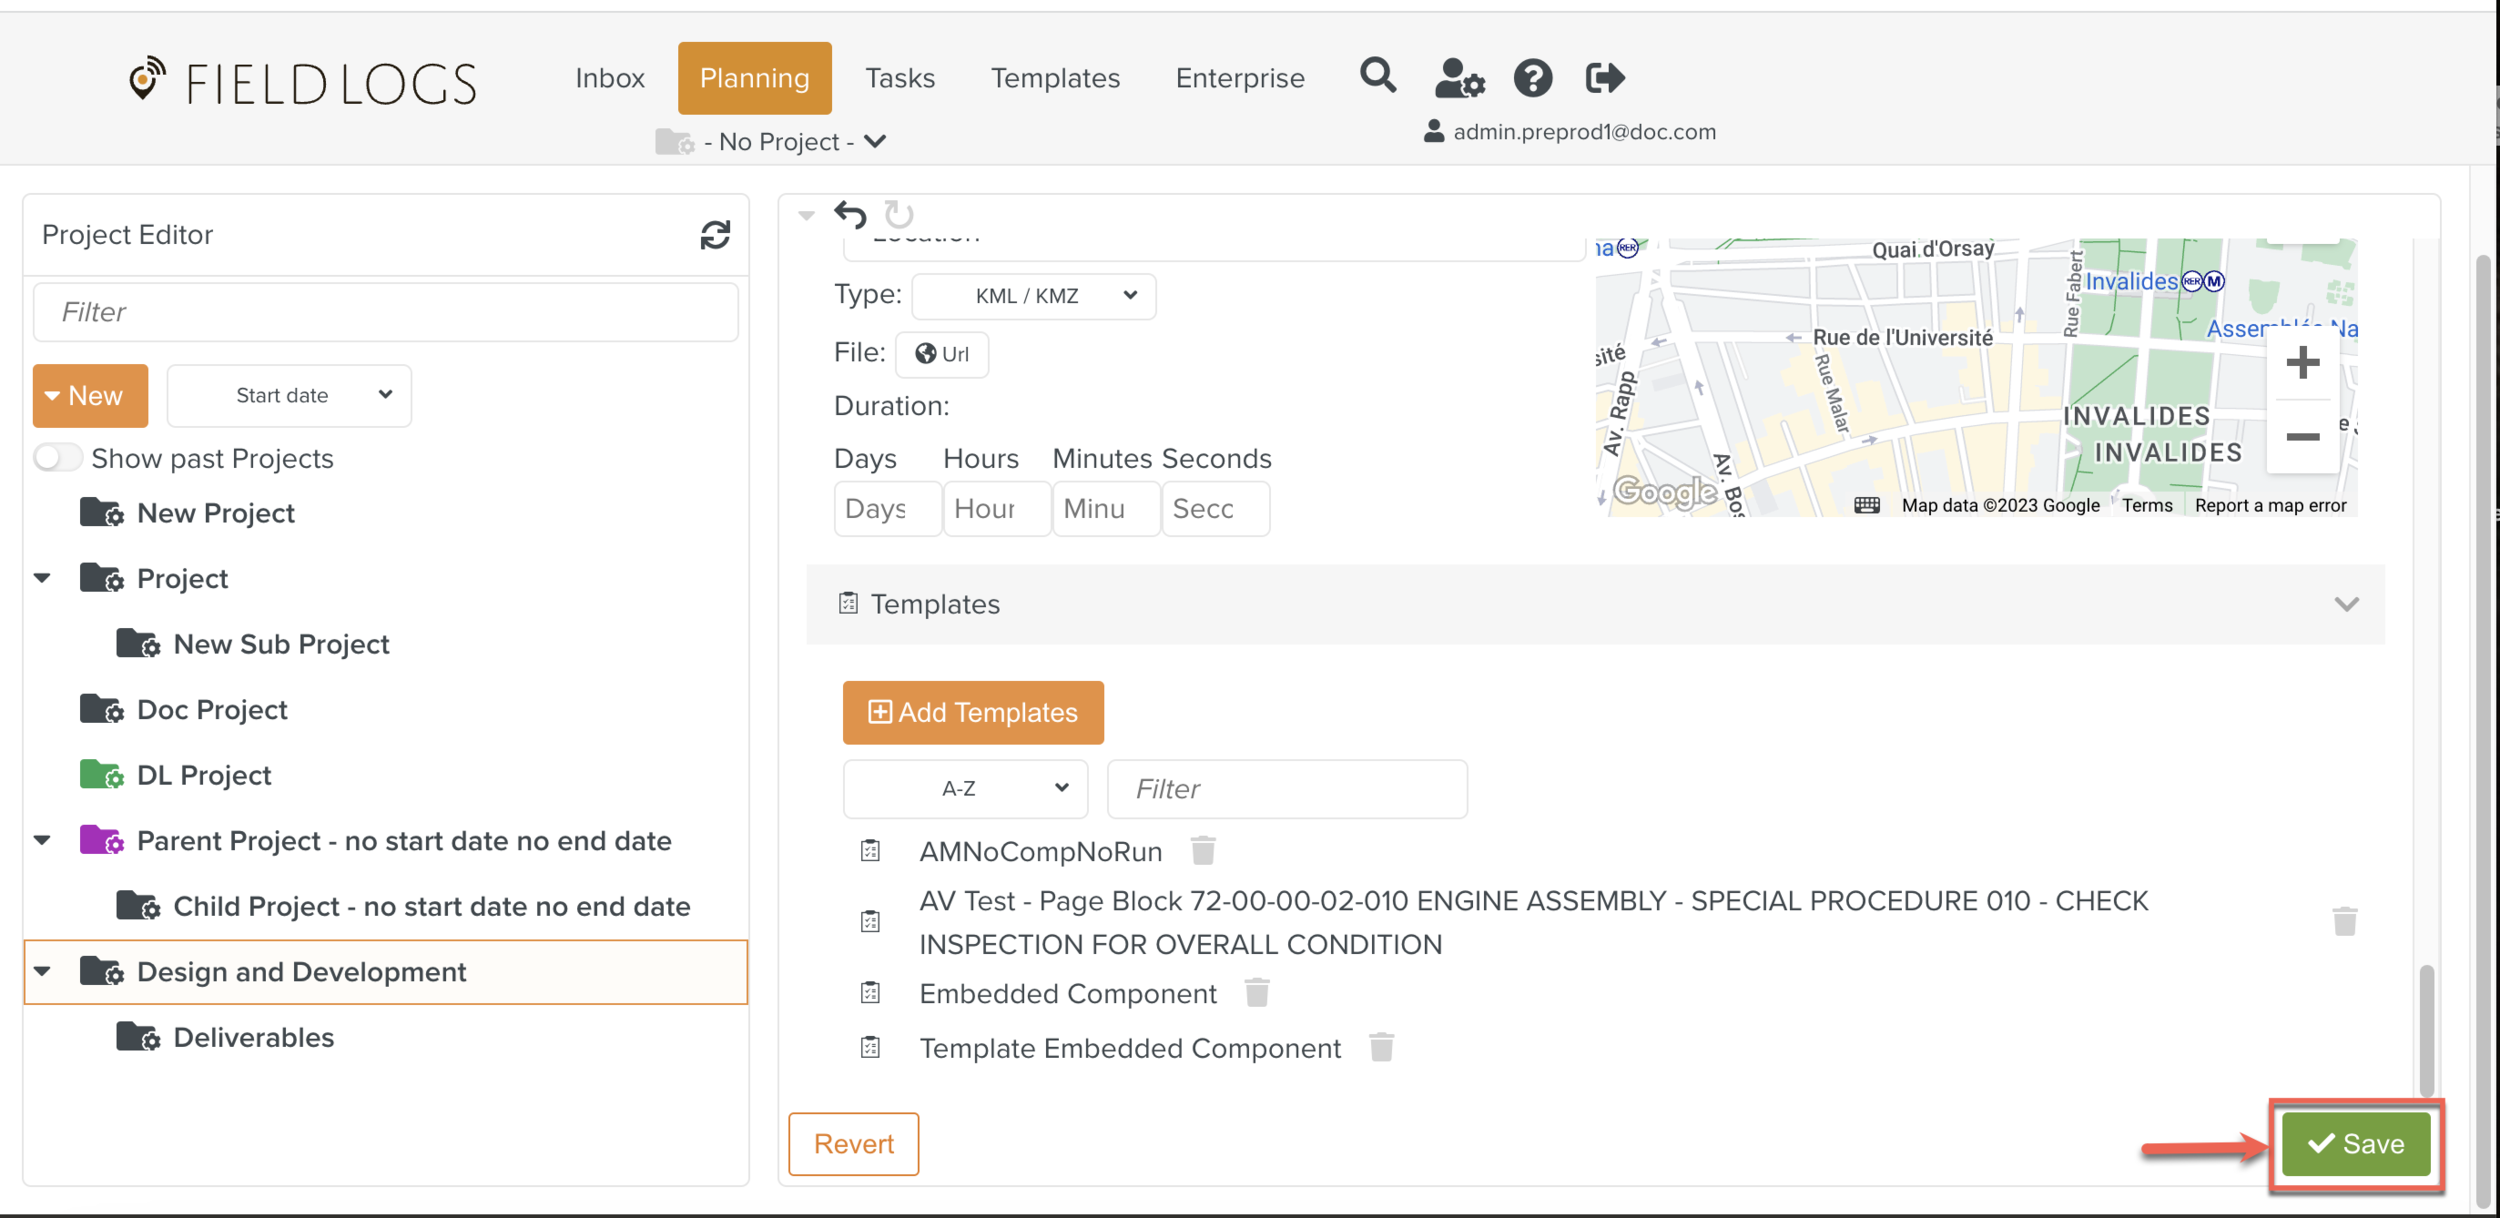2500x1218 pixels.
Task: Delete Embedded Component trash icon
Action: (x=1257, y=993)
